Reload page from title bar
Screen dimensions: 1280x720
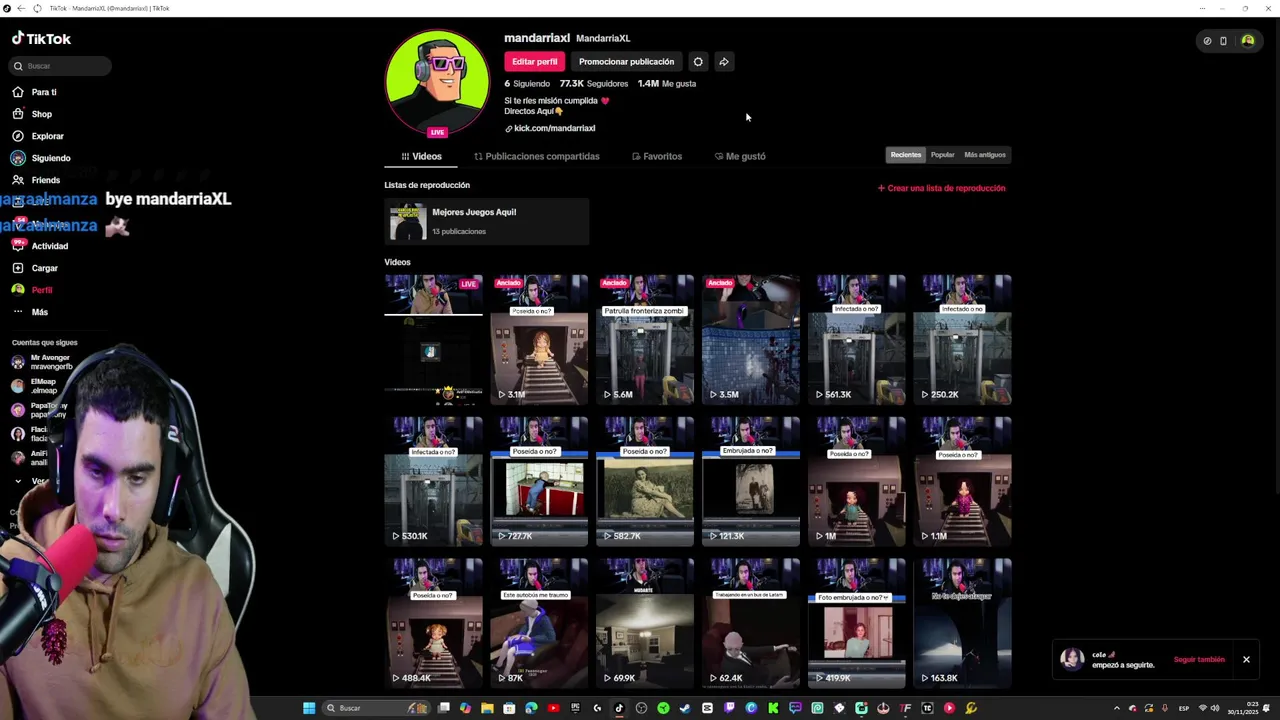[37, 8]
